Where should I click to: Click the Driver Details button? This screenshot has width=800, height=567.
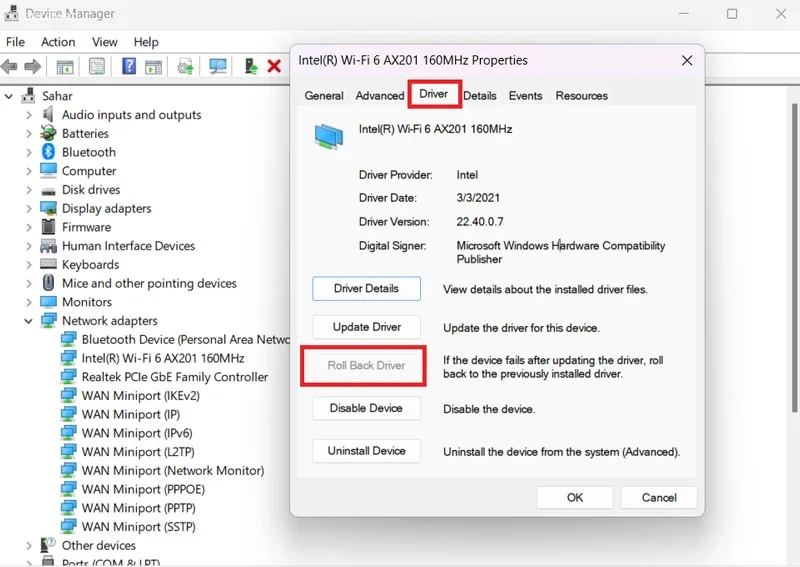(x=366, y=288)
